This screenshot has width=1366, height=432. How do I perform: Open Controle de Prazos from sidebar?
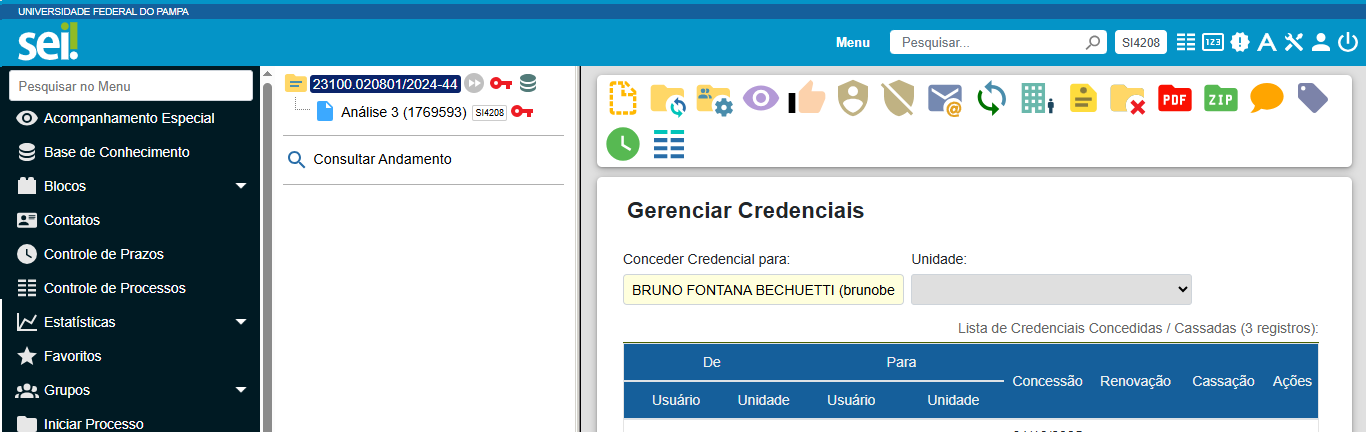[103, 254]
